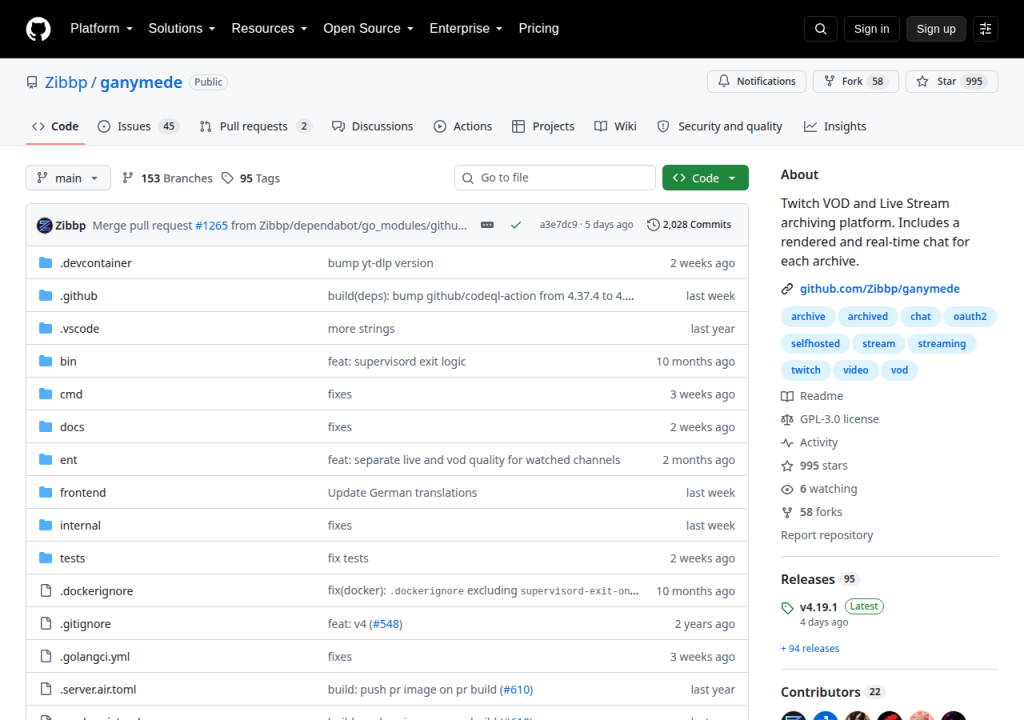
Task: View the green checkmark build status
Action: (516, 225)
